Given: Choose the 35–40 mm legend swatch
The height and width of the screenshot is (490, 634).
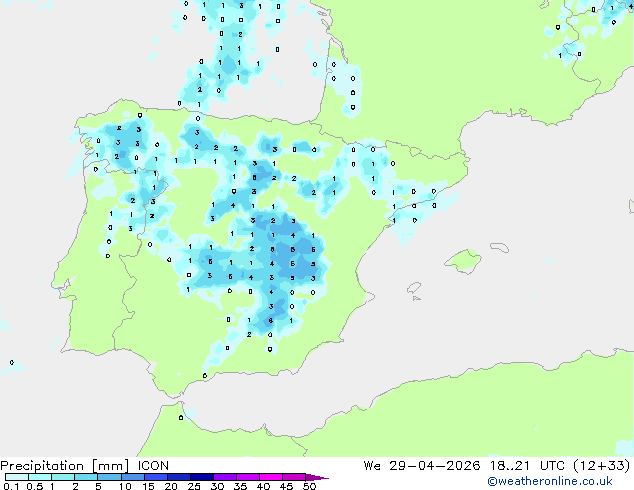Looking at the screenshot, I should pyautogui.click(x=248, y=477).
